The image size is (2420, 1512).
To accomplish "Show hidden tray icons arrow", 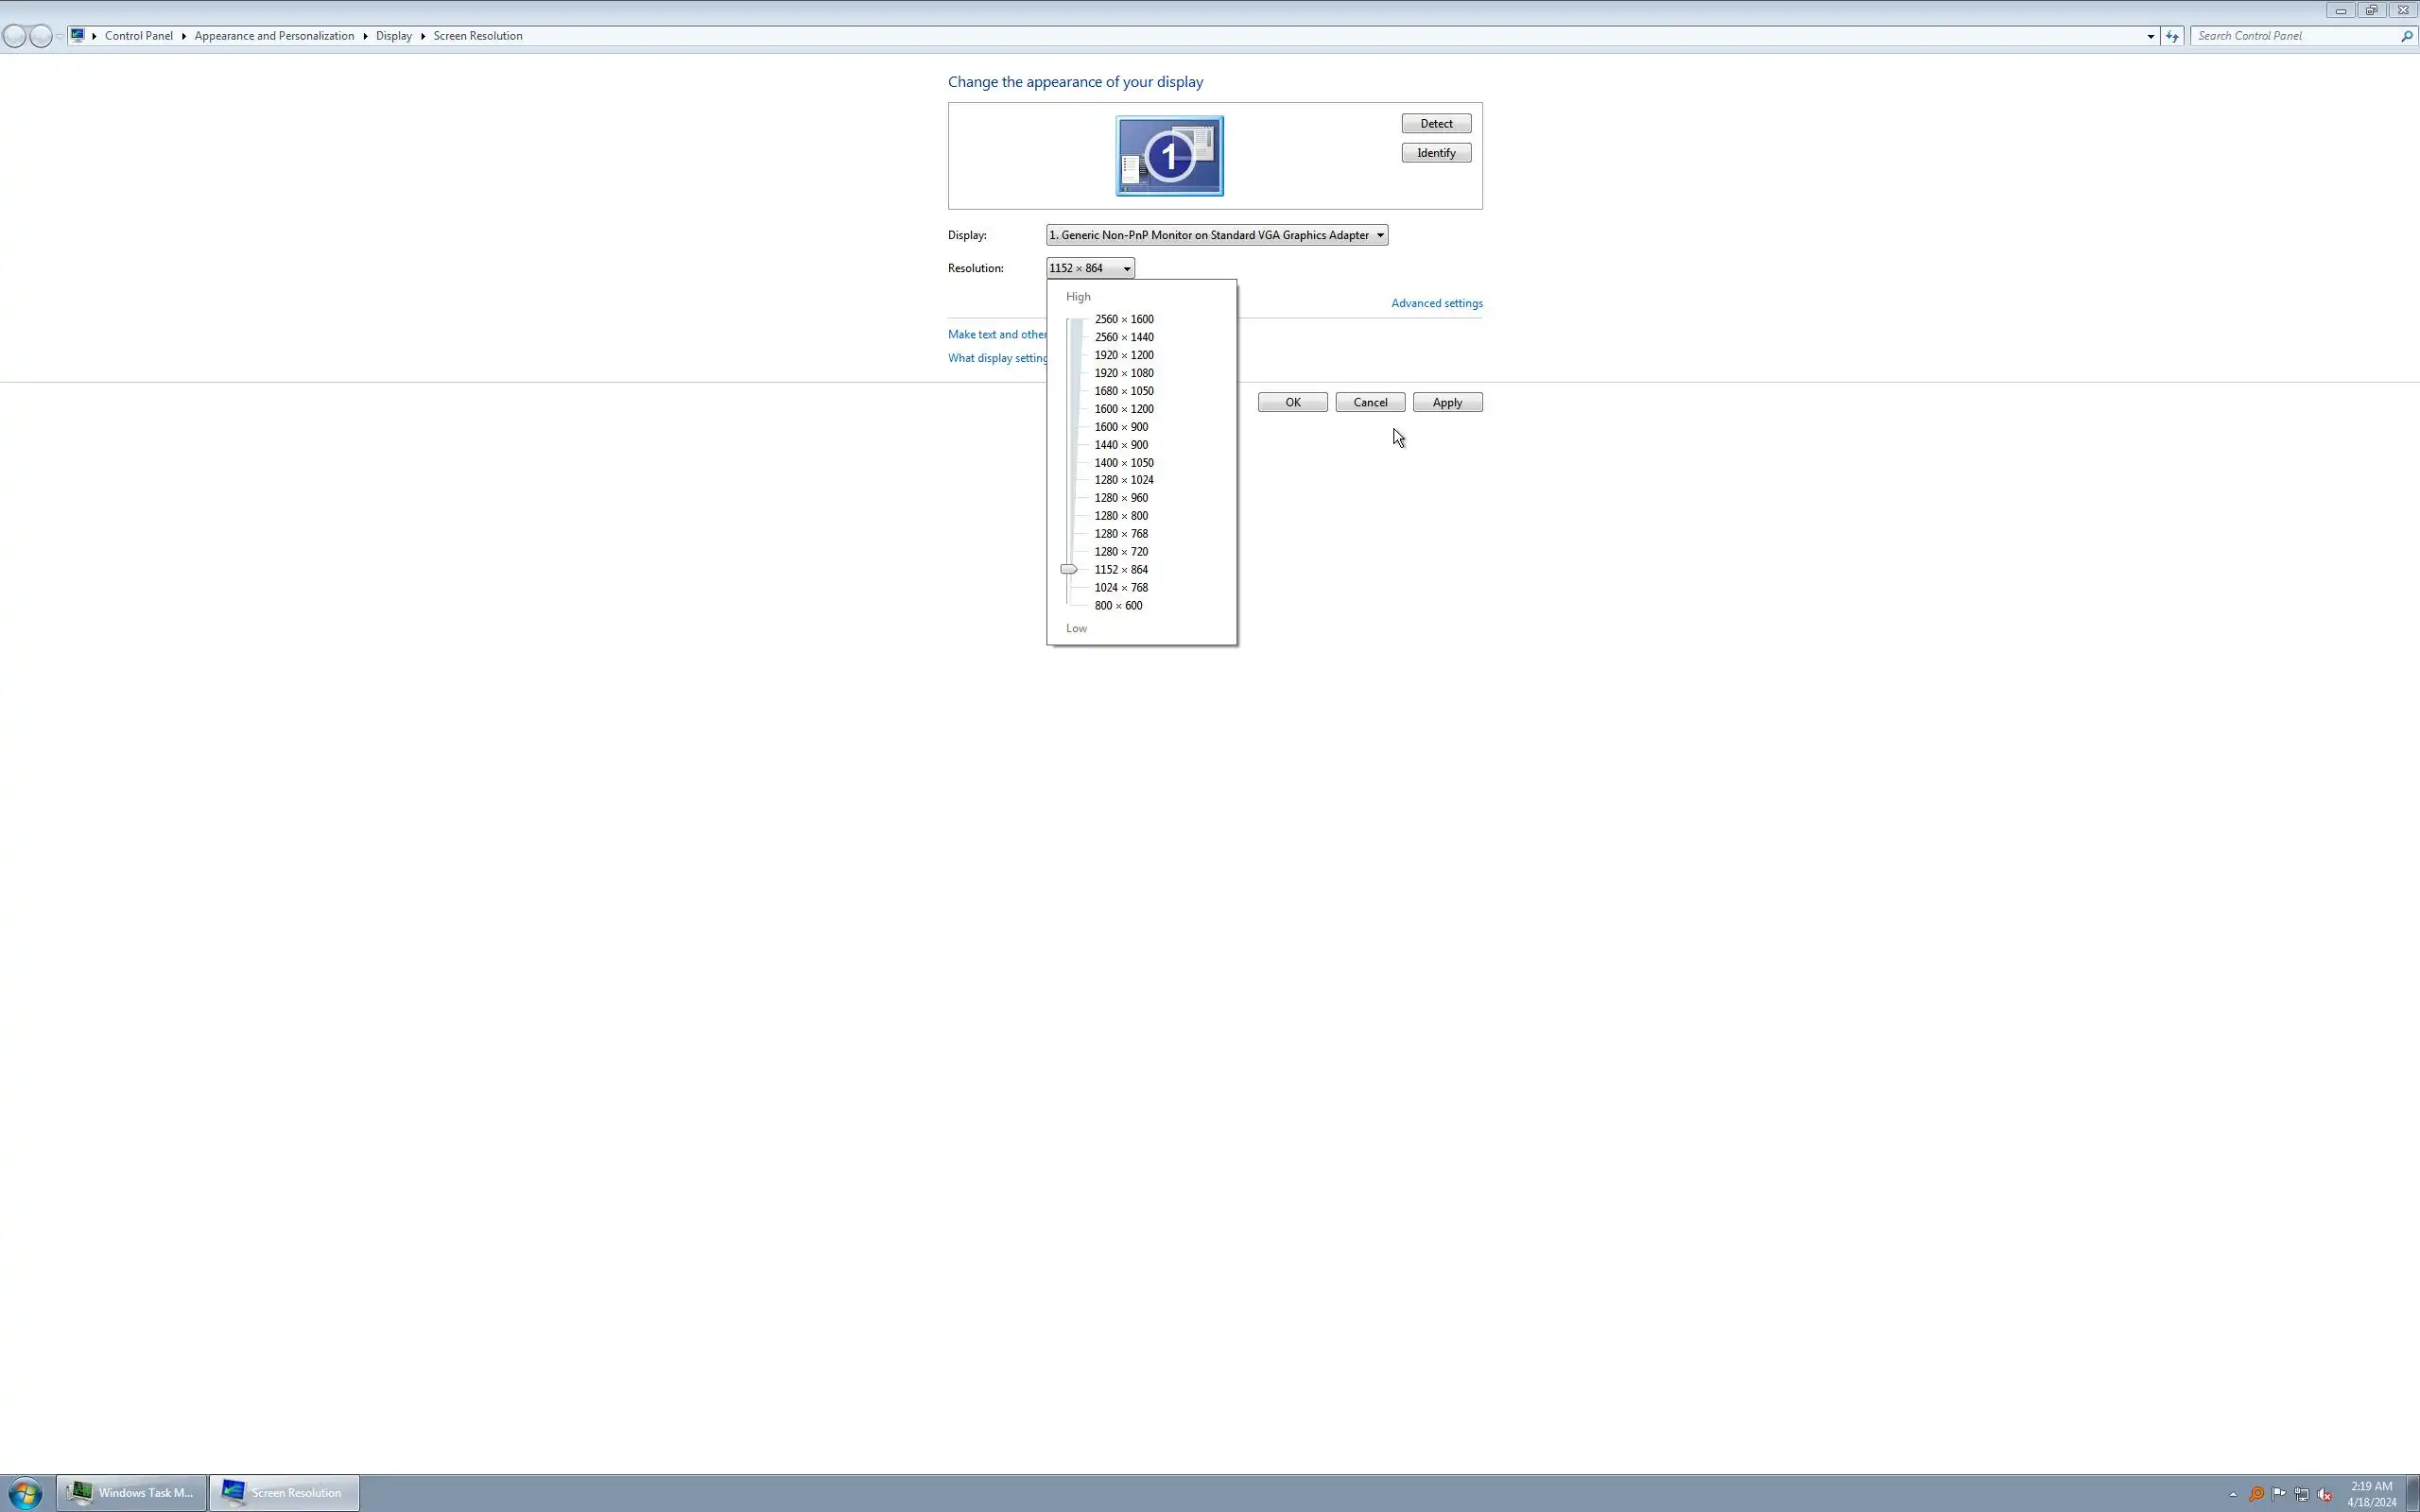I will (2233, 1494).
